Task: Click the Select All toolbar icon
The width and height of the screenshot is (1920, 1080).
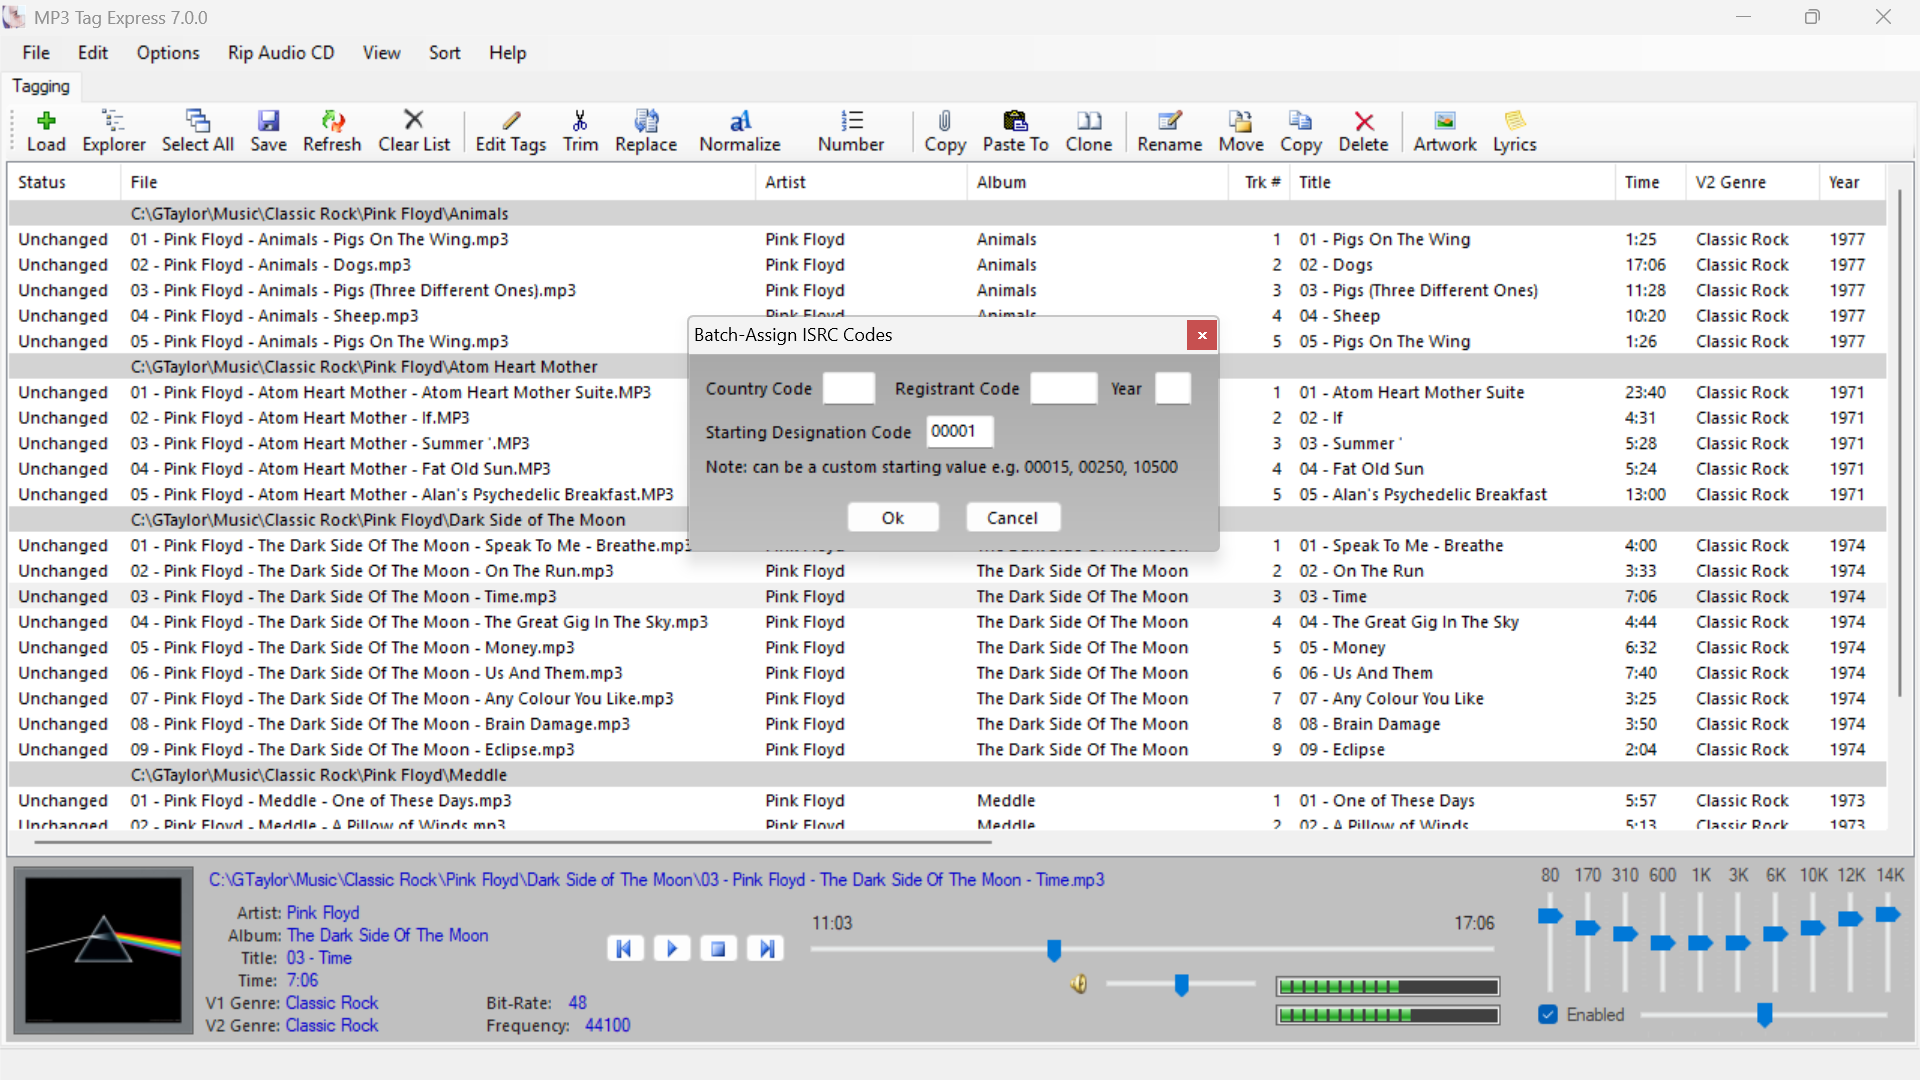Action: (198, 131)
